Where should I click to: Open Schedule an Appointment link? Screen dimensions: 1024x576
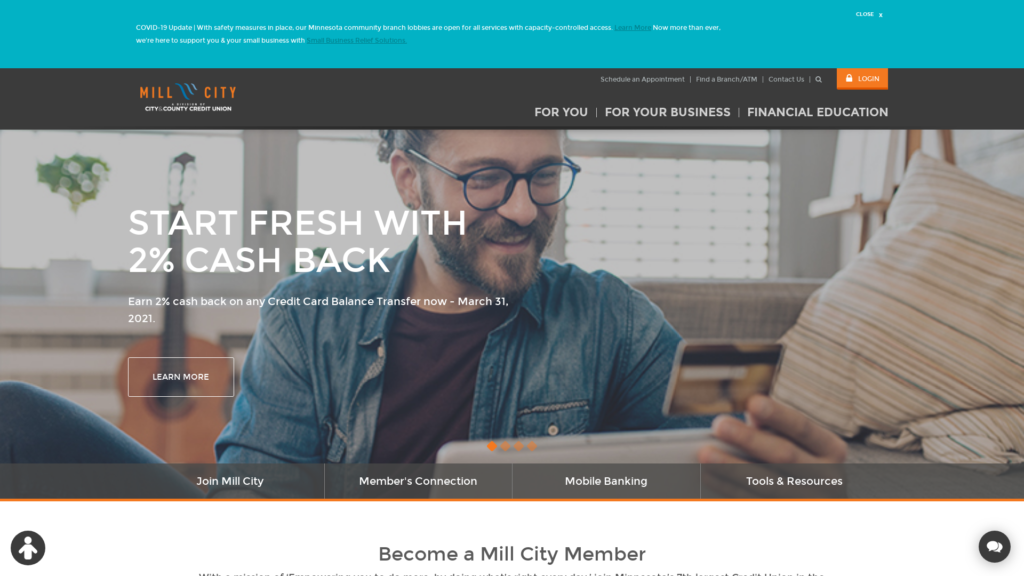point(643,79)
